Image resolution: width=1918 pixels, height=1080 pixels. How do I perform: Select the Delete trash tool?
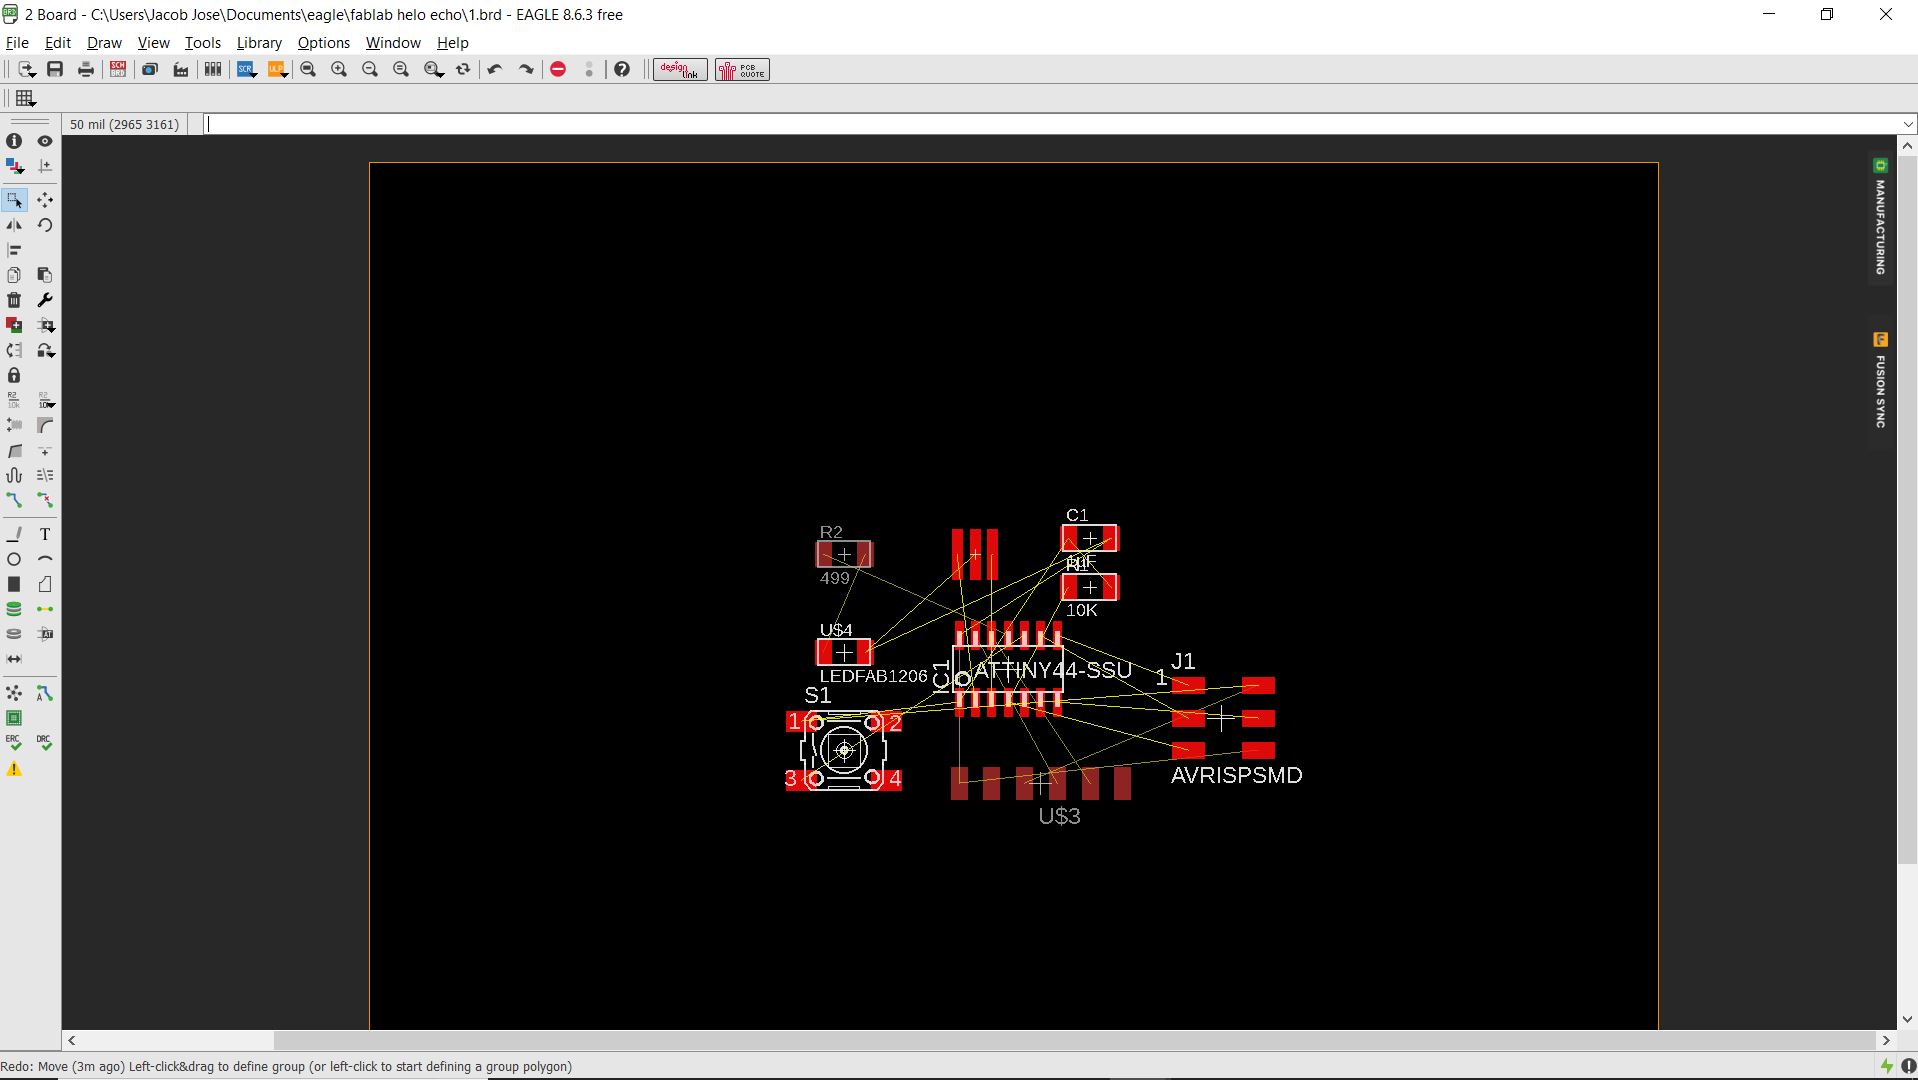[x=14, y=300]
